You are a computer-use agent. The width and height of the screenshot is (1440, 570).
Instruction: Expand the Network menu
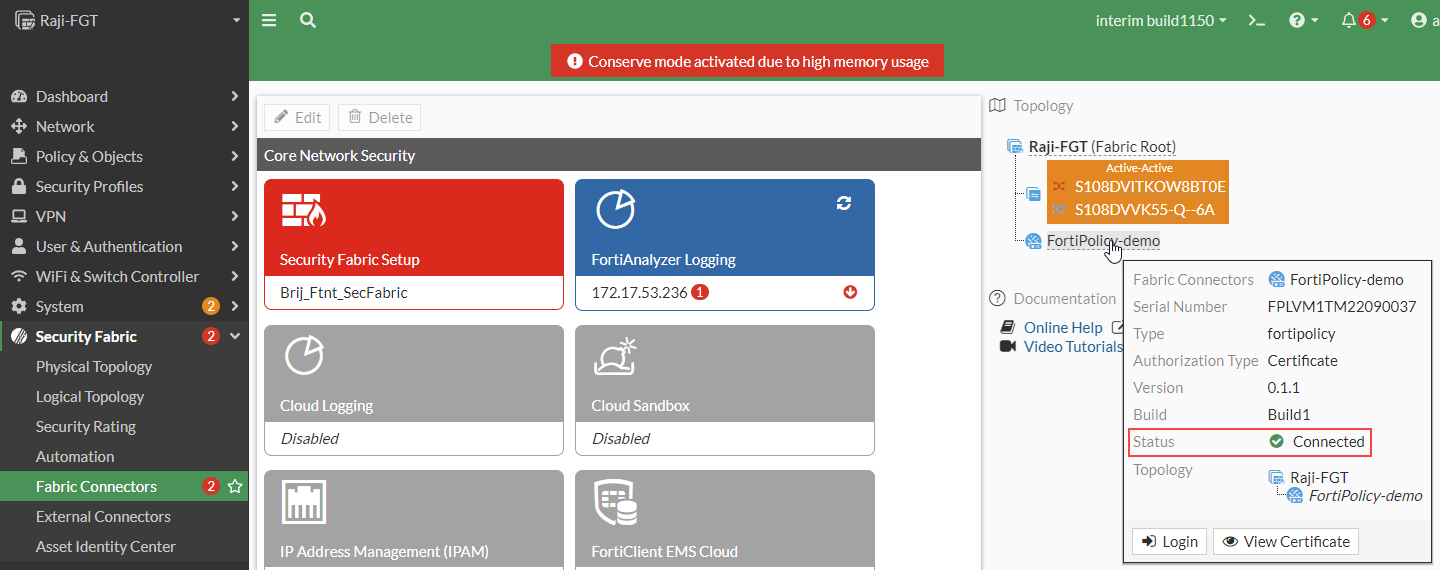124,126
